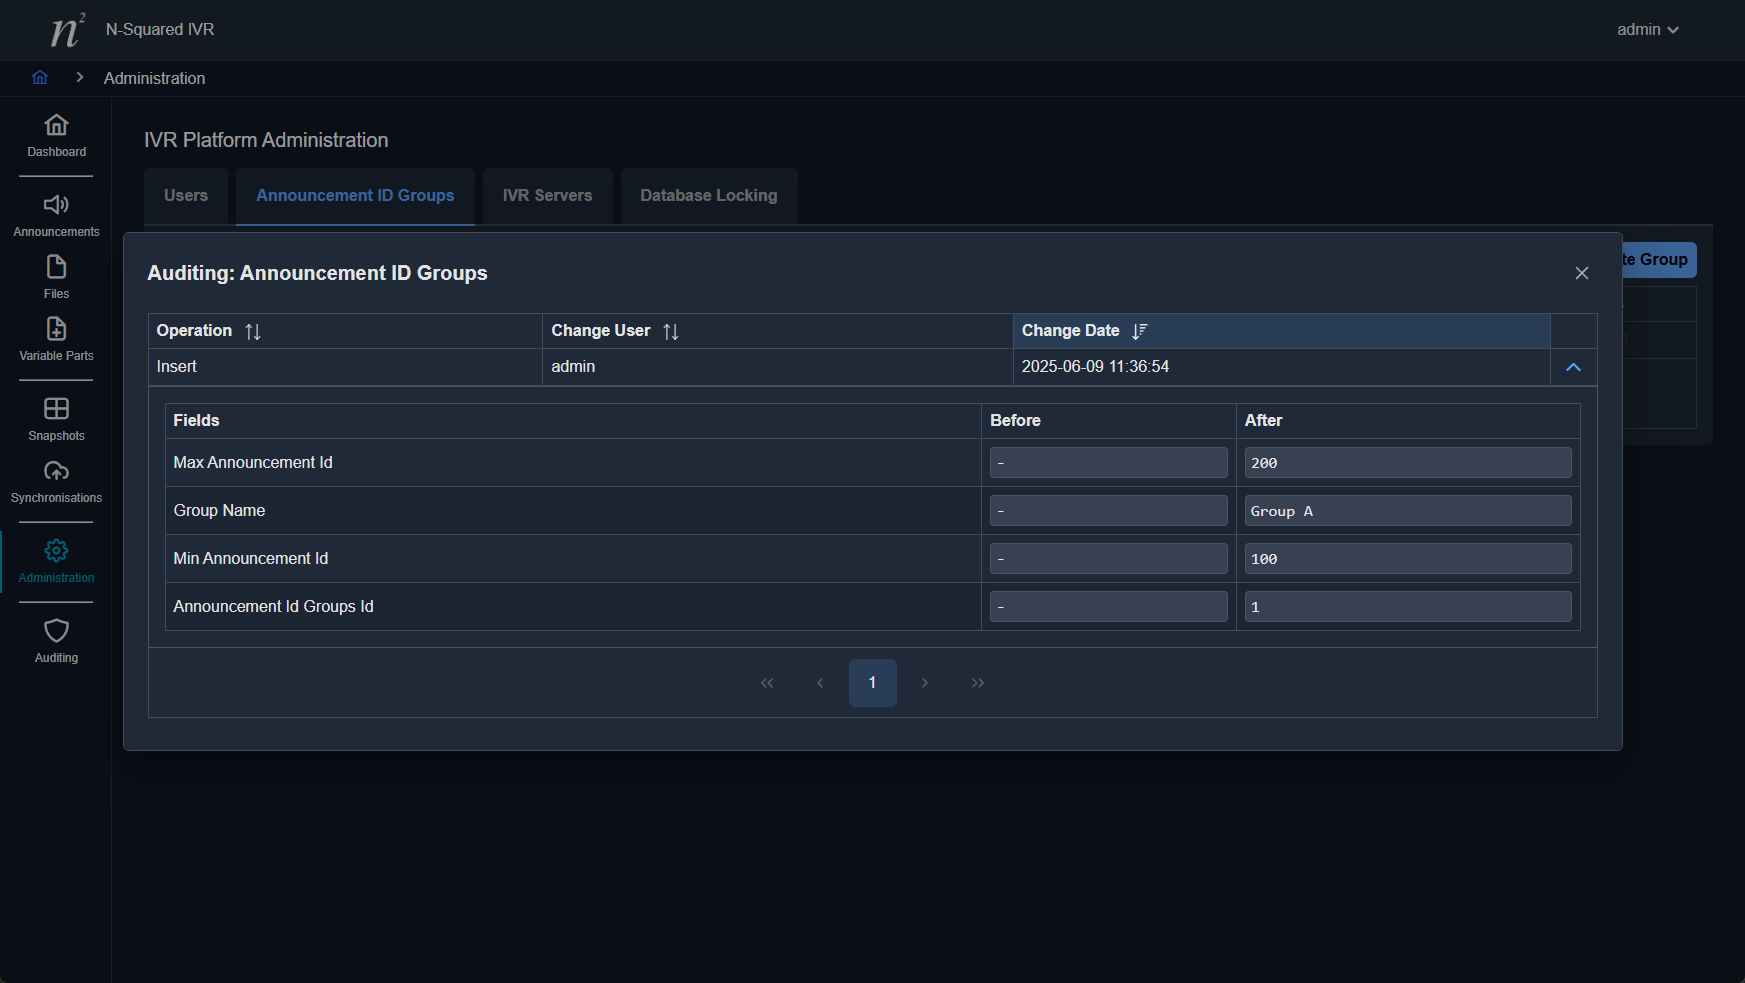The image size is (1745, 983).
Task: Sort the table by Operation column
Action: (x=253, y=332)
